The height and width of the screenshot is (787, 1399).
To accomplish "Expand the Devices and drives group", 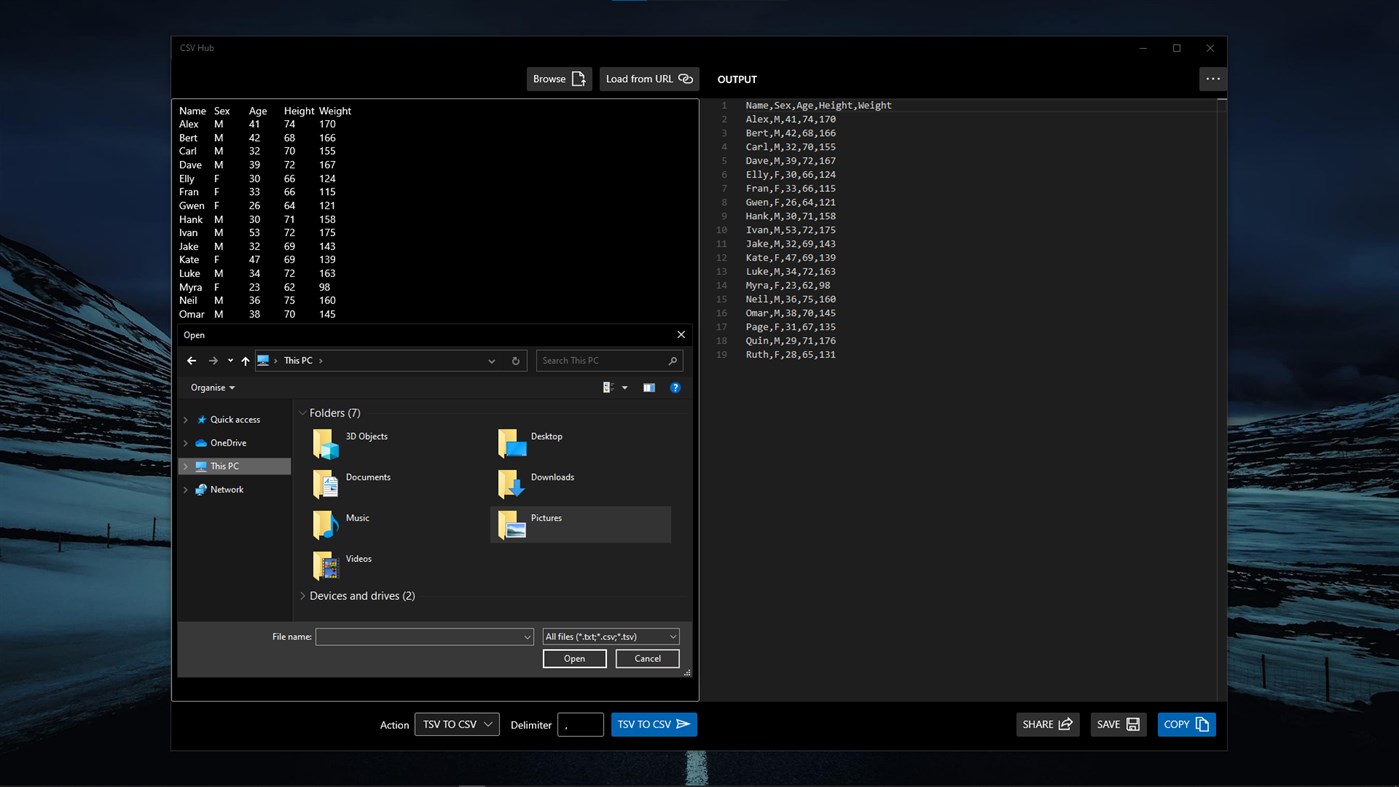I will [x=303, y=596].
